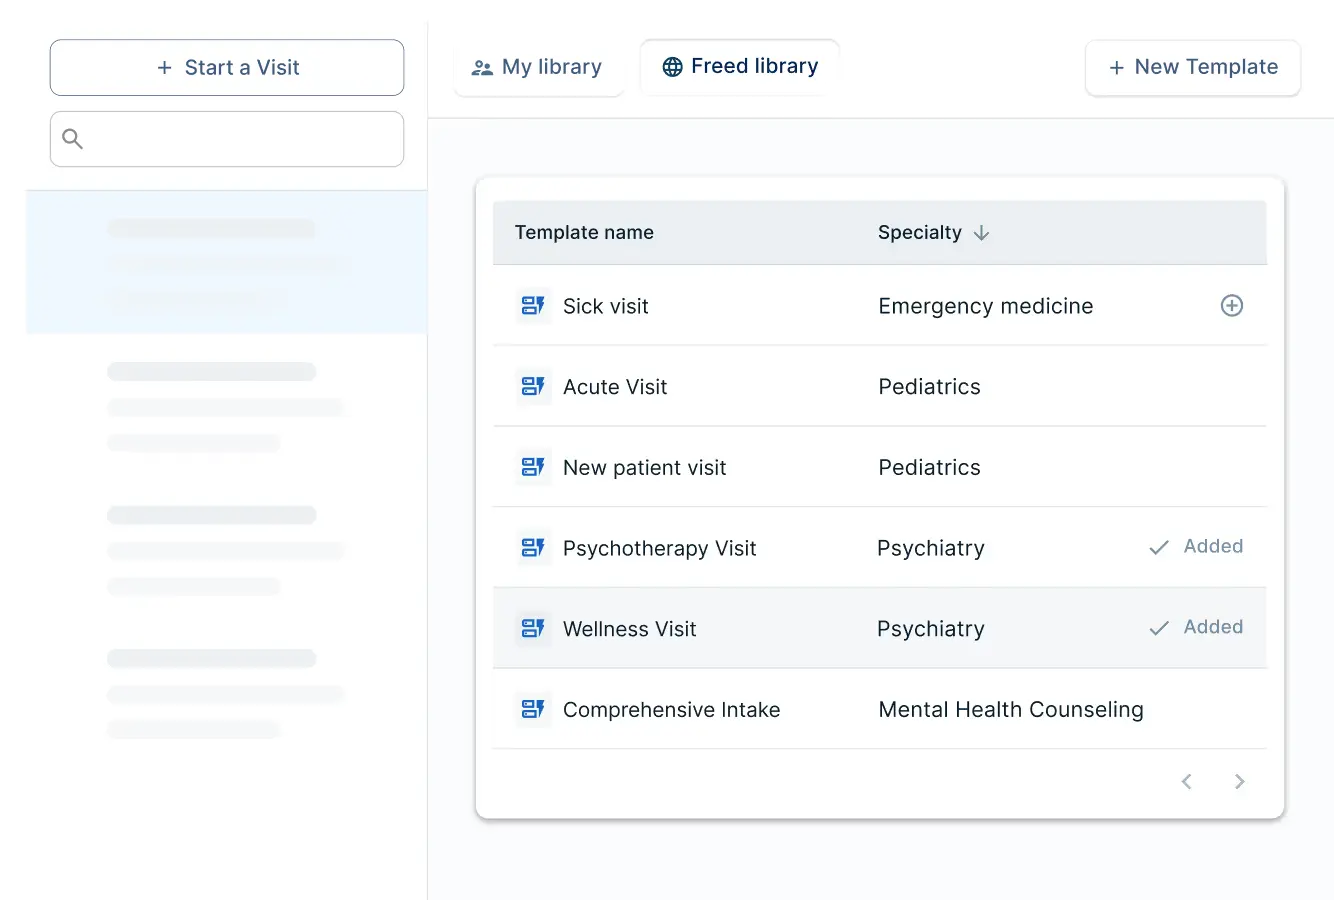Click the Sick visit template icon
The height and width of the screenshot is (900, 1334).
(533, 306)
